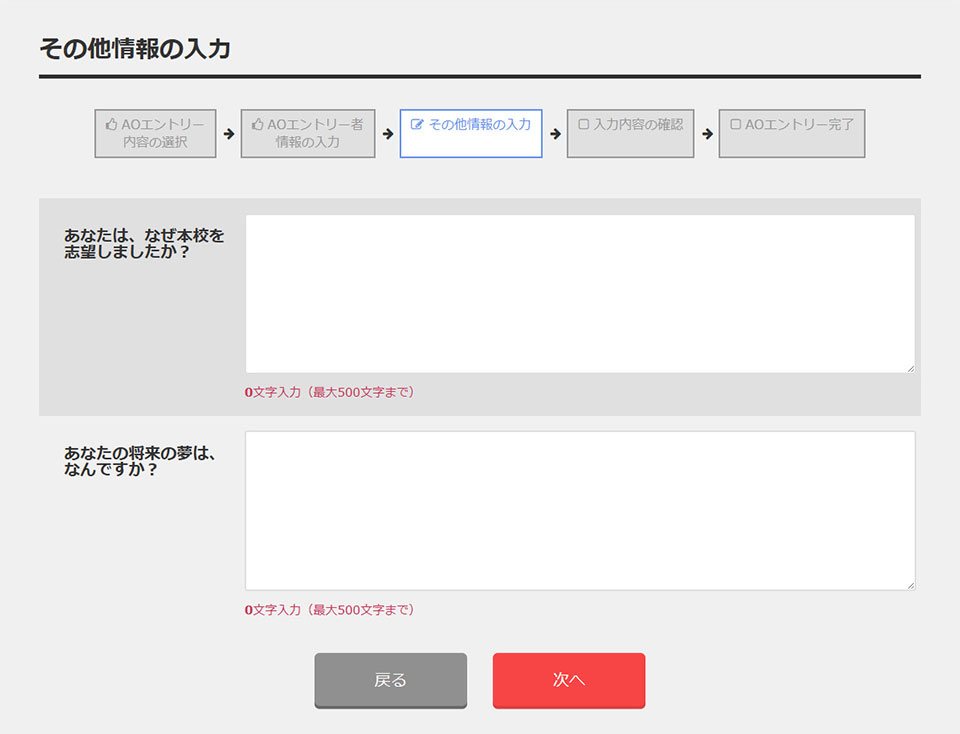Screen dimensions: 960x734
Task: Select the AOエントリー者情報の入力 step label
Action: click(x=308, y=134)
